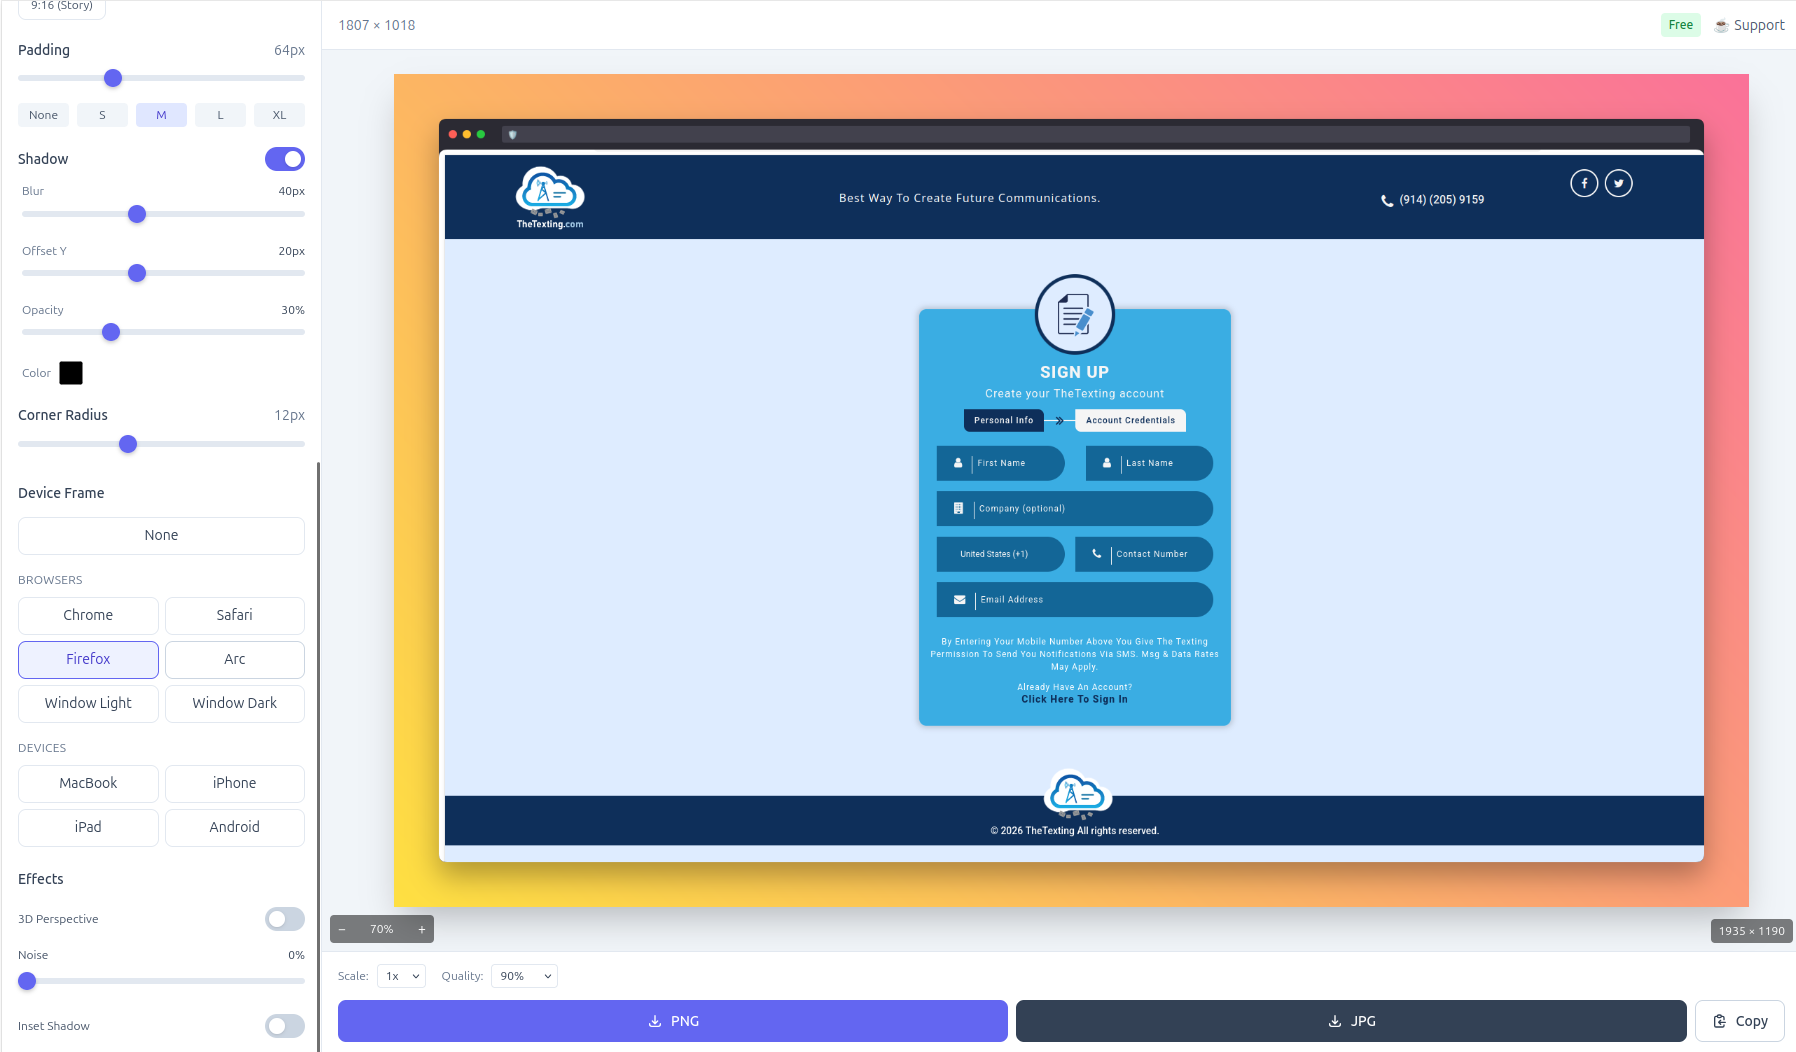Zoom out using the minus icon
Screen dimensions: 1796x1052
click(342, 929)
